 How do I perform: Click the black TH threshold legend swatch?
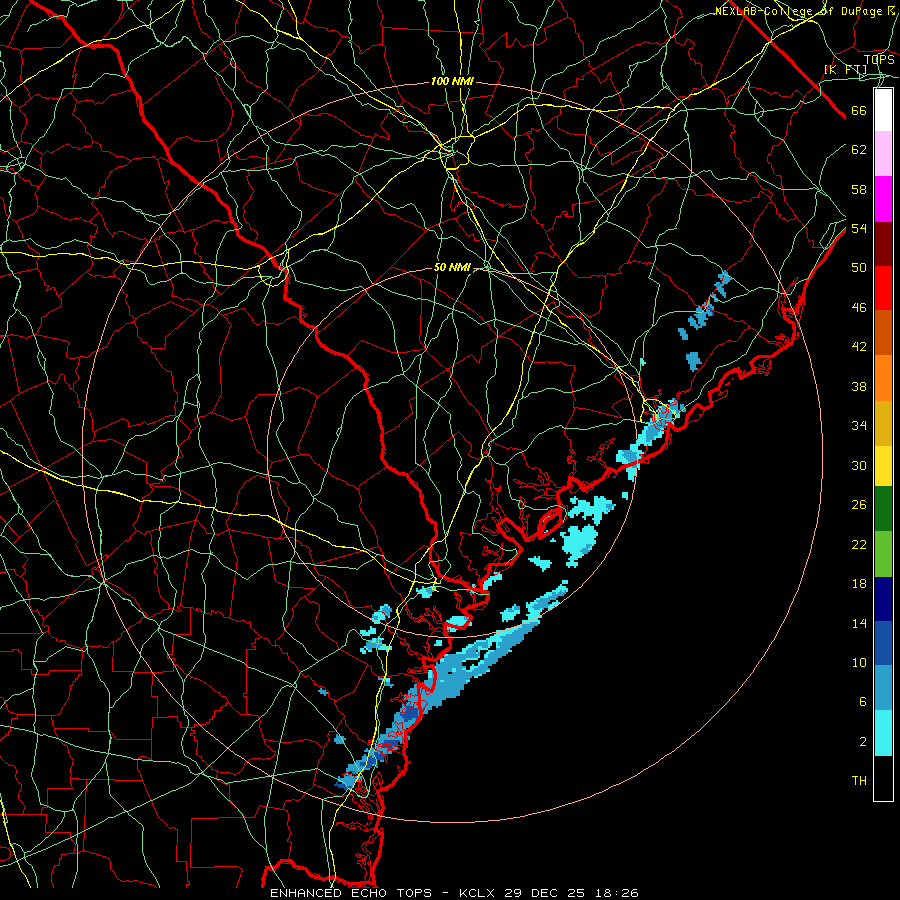point(883,778)
